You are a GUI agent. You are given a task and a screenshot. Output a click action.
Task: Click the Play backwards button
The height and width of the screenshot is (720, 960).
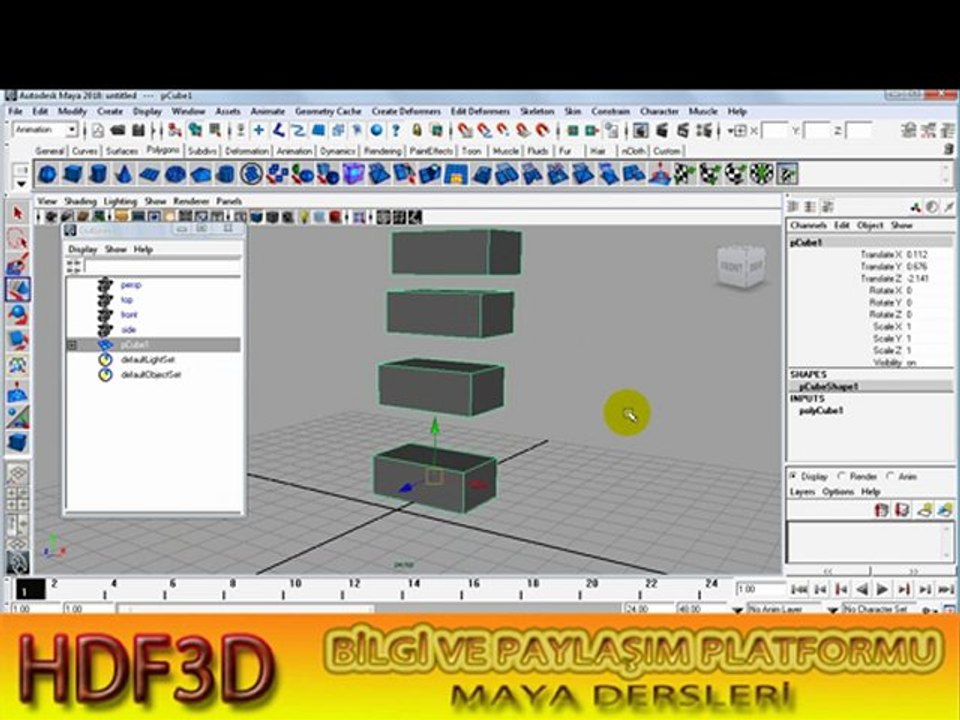pyautogui.click(x=862, y=590)
